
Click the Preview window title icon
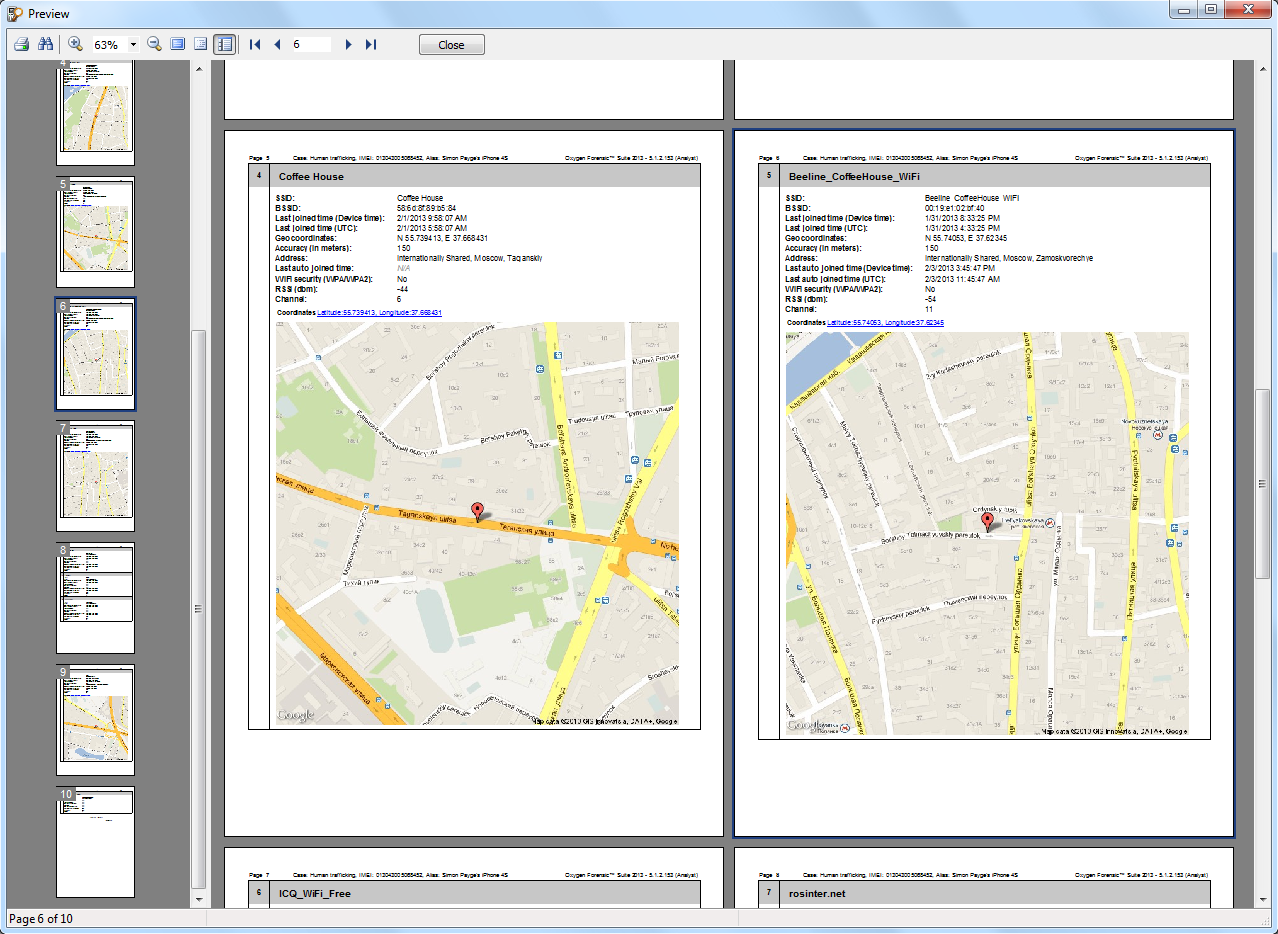[15, 14]
